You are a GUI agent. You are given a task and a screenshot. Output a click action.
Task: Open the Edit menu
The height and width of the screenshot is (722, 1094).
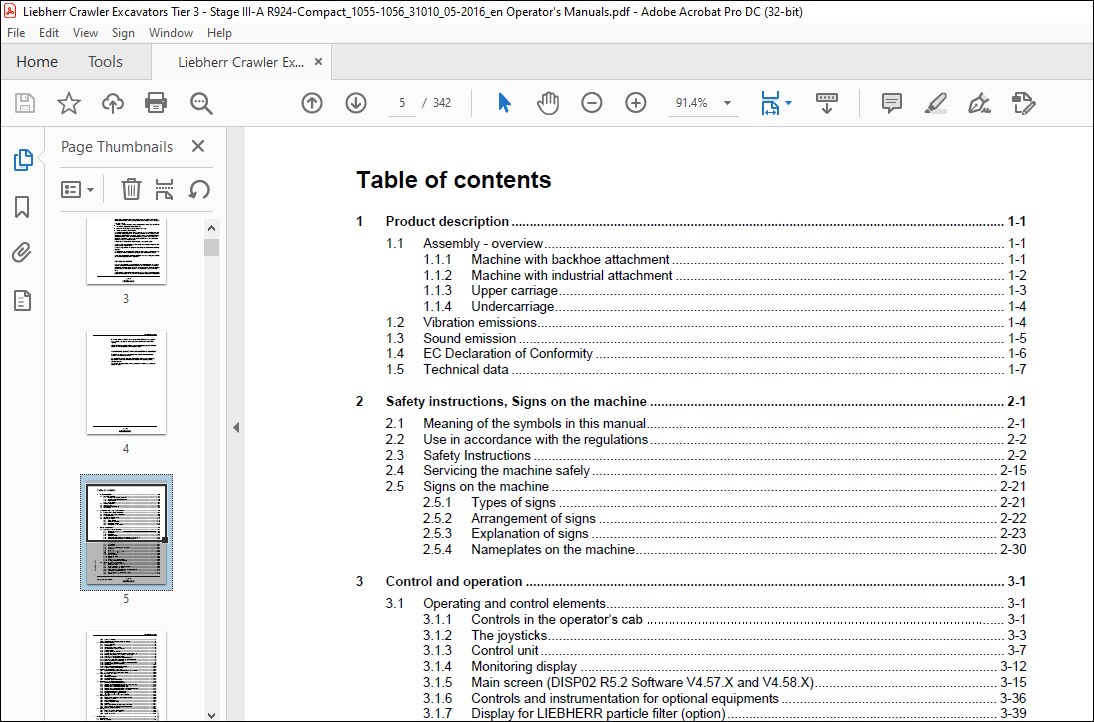49,33
